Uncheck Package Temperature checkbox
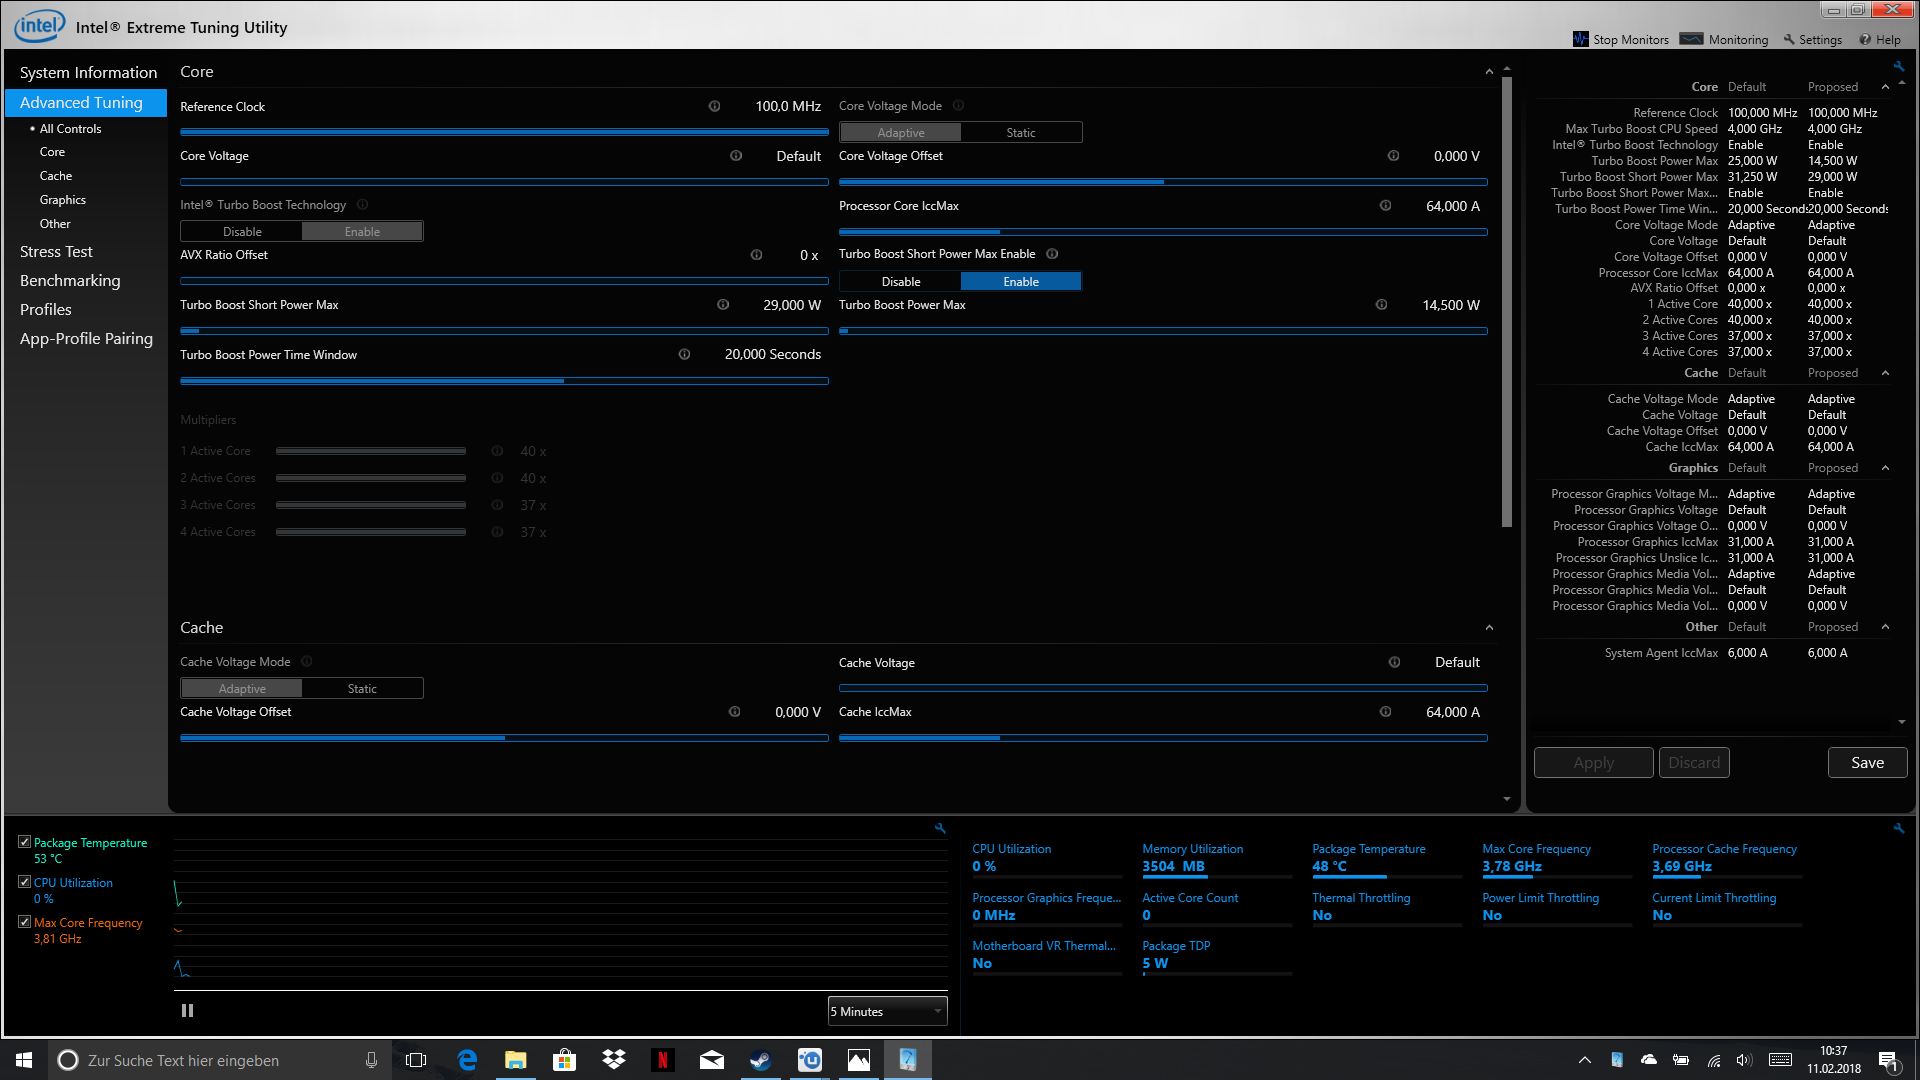The width and height of the screenshot is (1920, 1080). tap(24, 842)
